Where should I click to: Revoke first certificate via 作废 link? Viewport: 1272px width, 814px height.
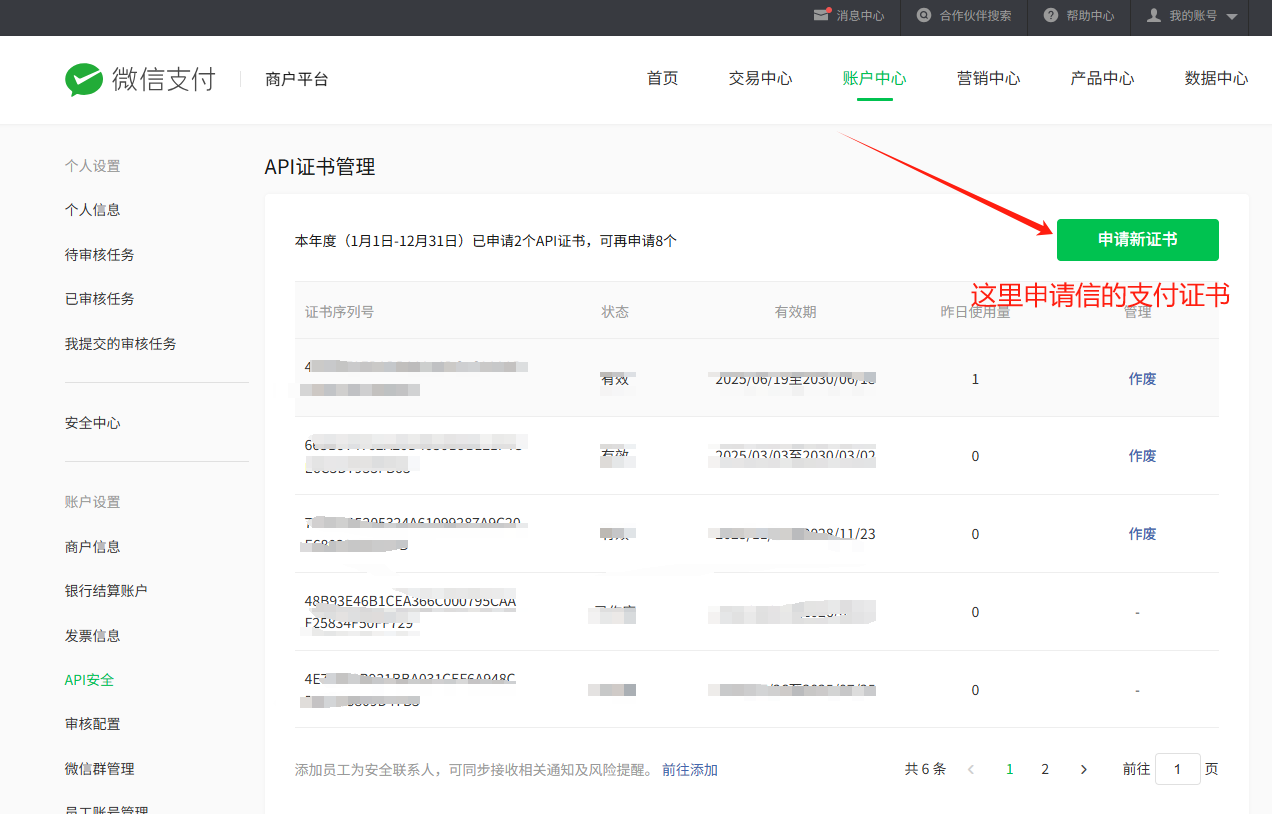click(x=1142, y=379)
